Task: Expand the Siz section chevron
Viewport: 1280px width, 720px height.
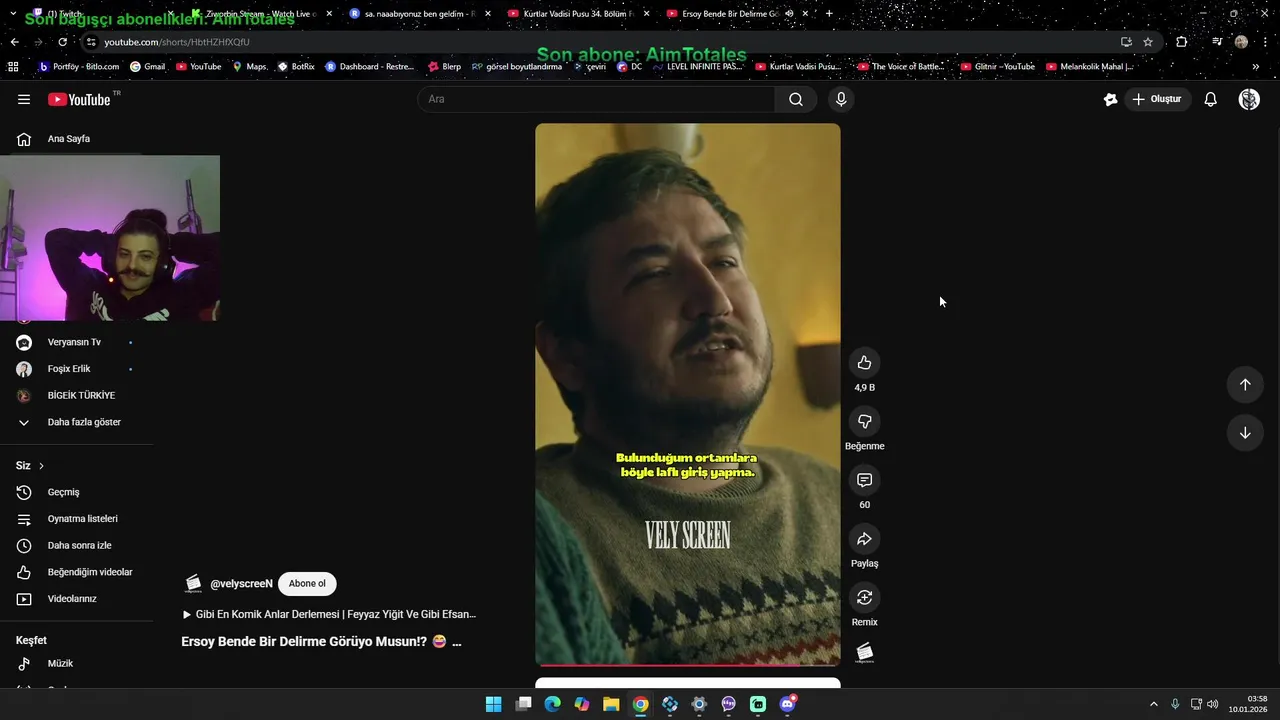Action: coord(41,466)
